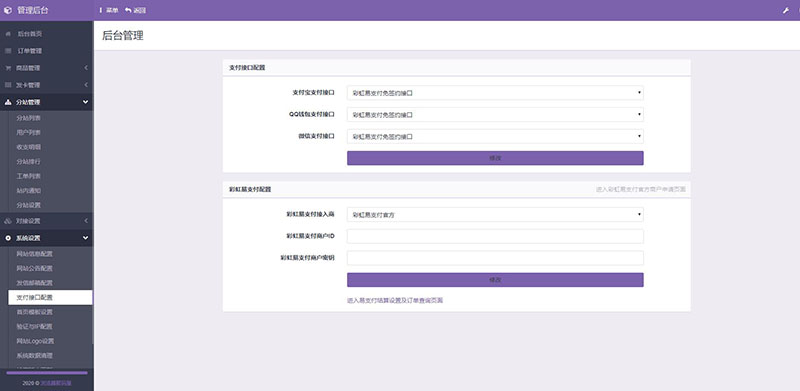
Task: Click the gear icon beside 系统设置
Action: pos(8,238)
